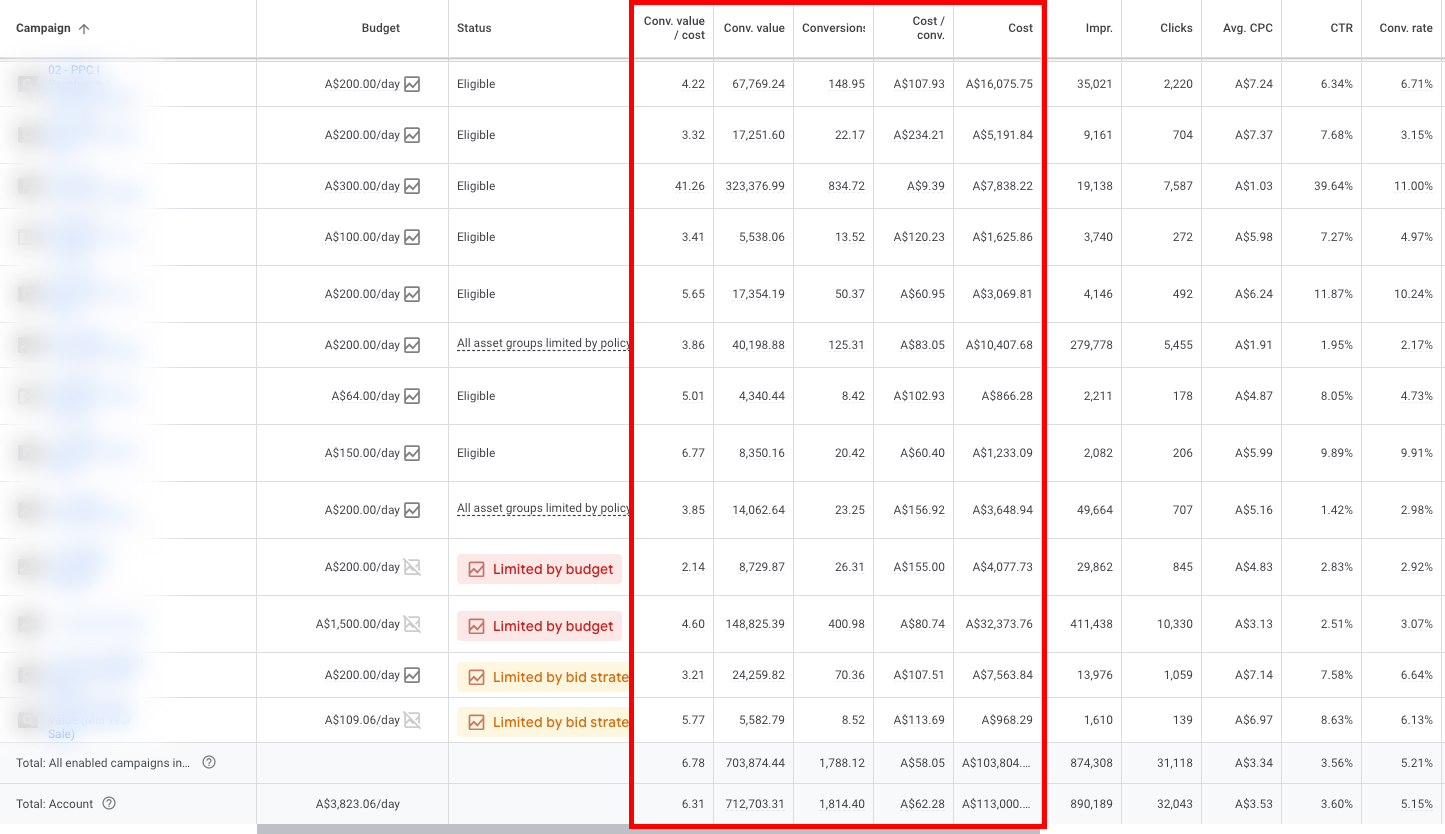
Task: Click the budget icon next to A$1,500.00/day
Action: pos(412,624)
